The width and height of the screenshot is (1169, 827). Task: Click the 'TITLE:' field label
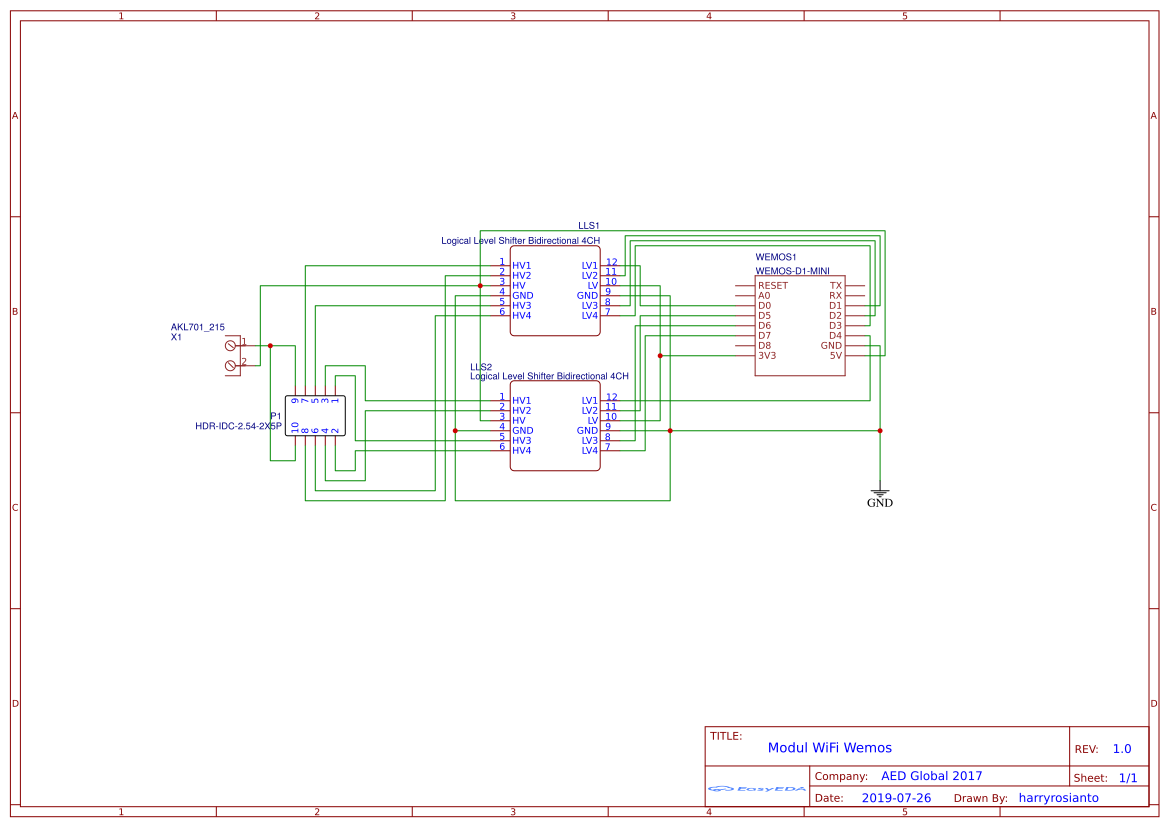click(x=726, y=736)
